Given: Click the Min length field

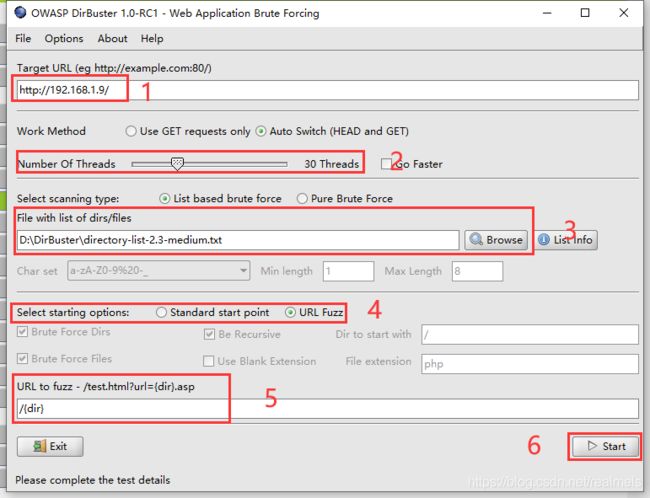Looking at the screenshot, I should [348, 271].
